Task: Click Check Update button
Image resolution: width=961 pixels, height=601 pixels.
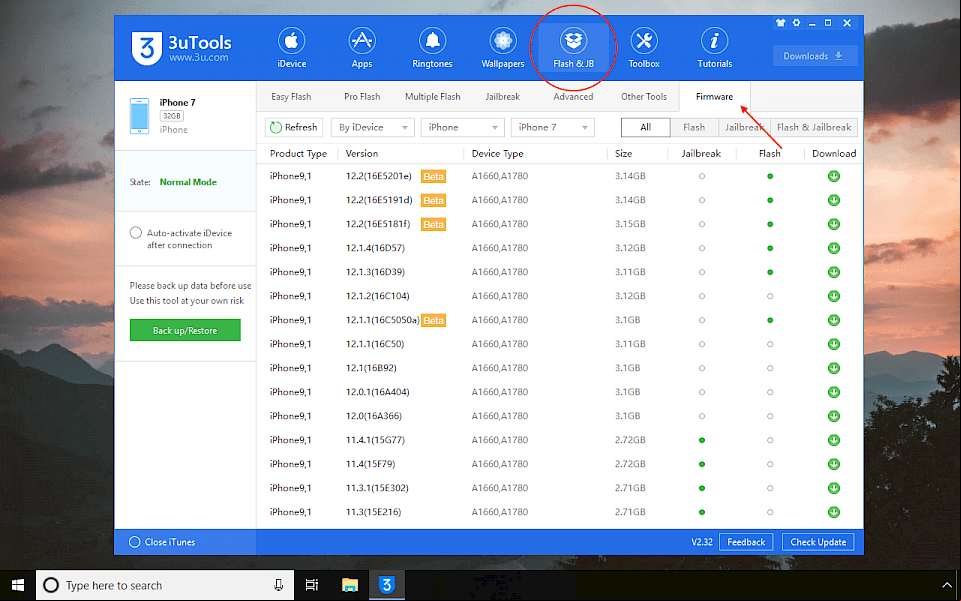Action: click(818, 542)
